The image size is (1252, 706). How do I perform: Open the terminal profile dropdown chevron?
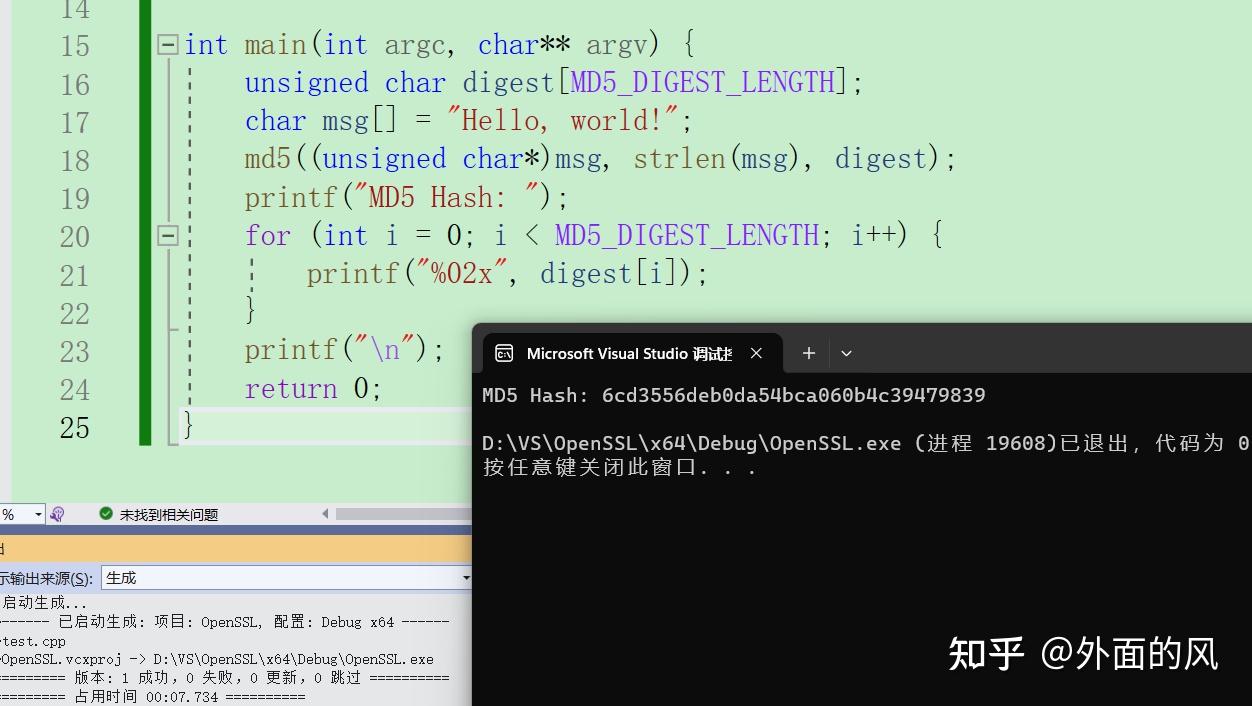(x=846, y=353)
